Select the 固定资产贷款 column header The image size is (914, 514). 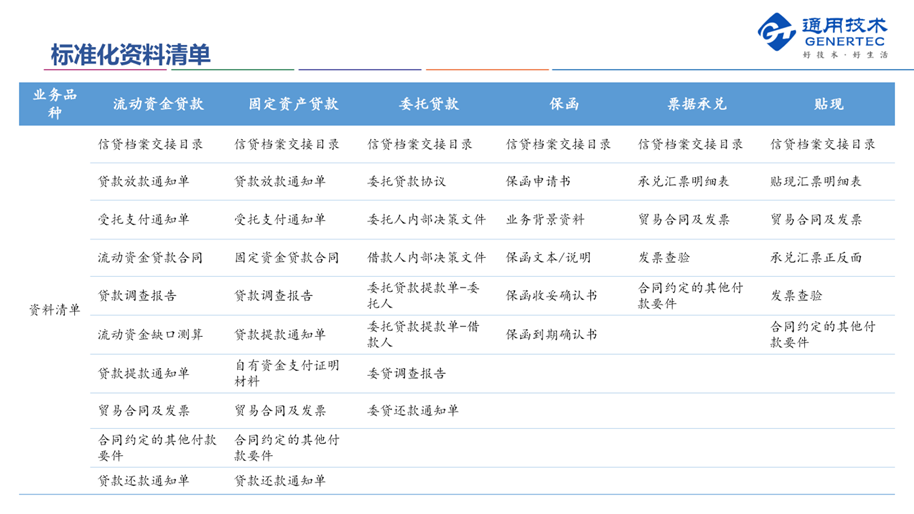[x=293, y=104]
